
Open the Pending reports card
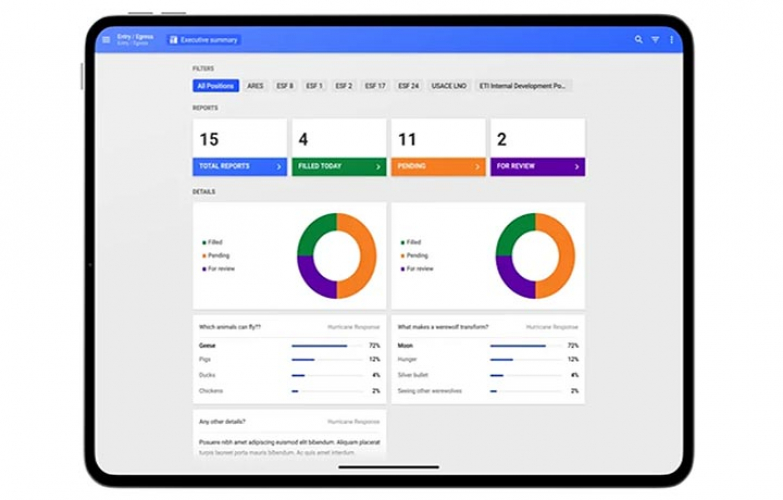(x=438, y=147)
